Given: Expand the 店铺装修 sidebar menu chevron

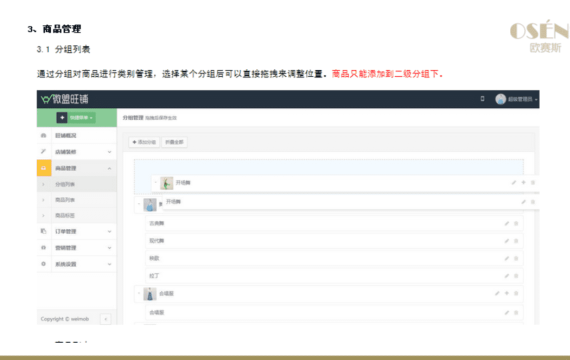Looking at the screenshot, I should pyautogui.click(x=109, y=152).
